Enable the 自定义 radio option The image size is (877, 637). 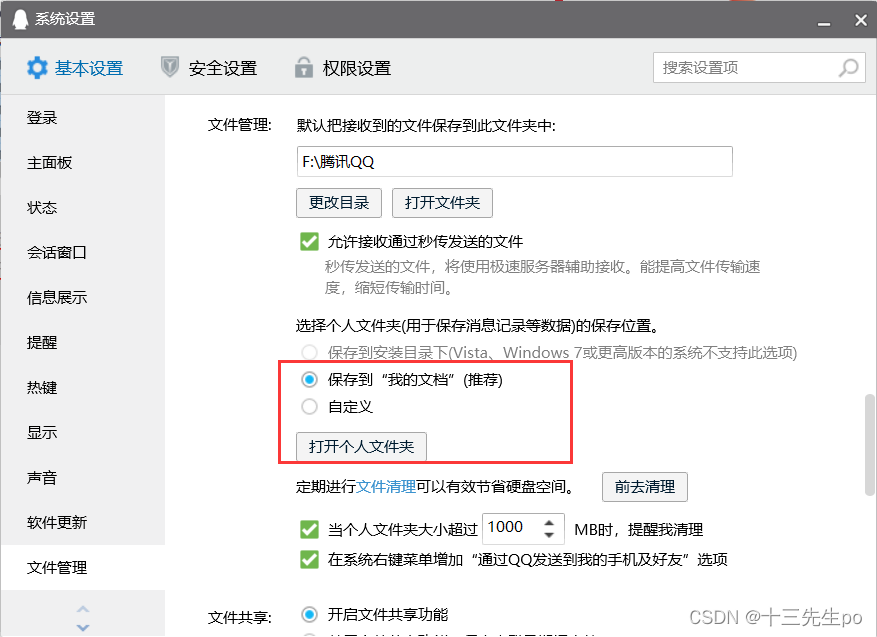[310, 404]
